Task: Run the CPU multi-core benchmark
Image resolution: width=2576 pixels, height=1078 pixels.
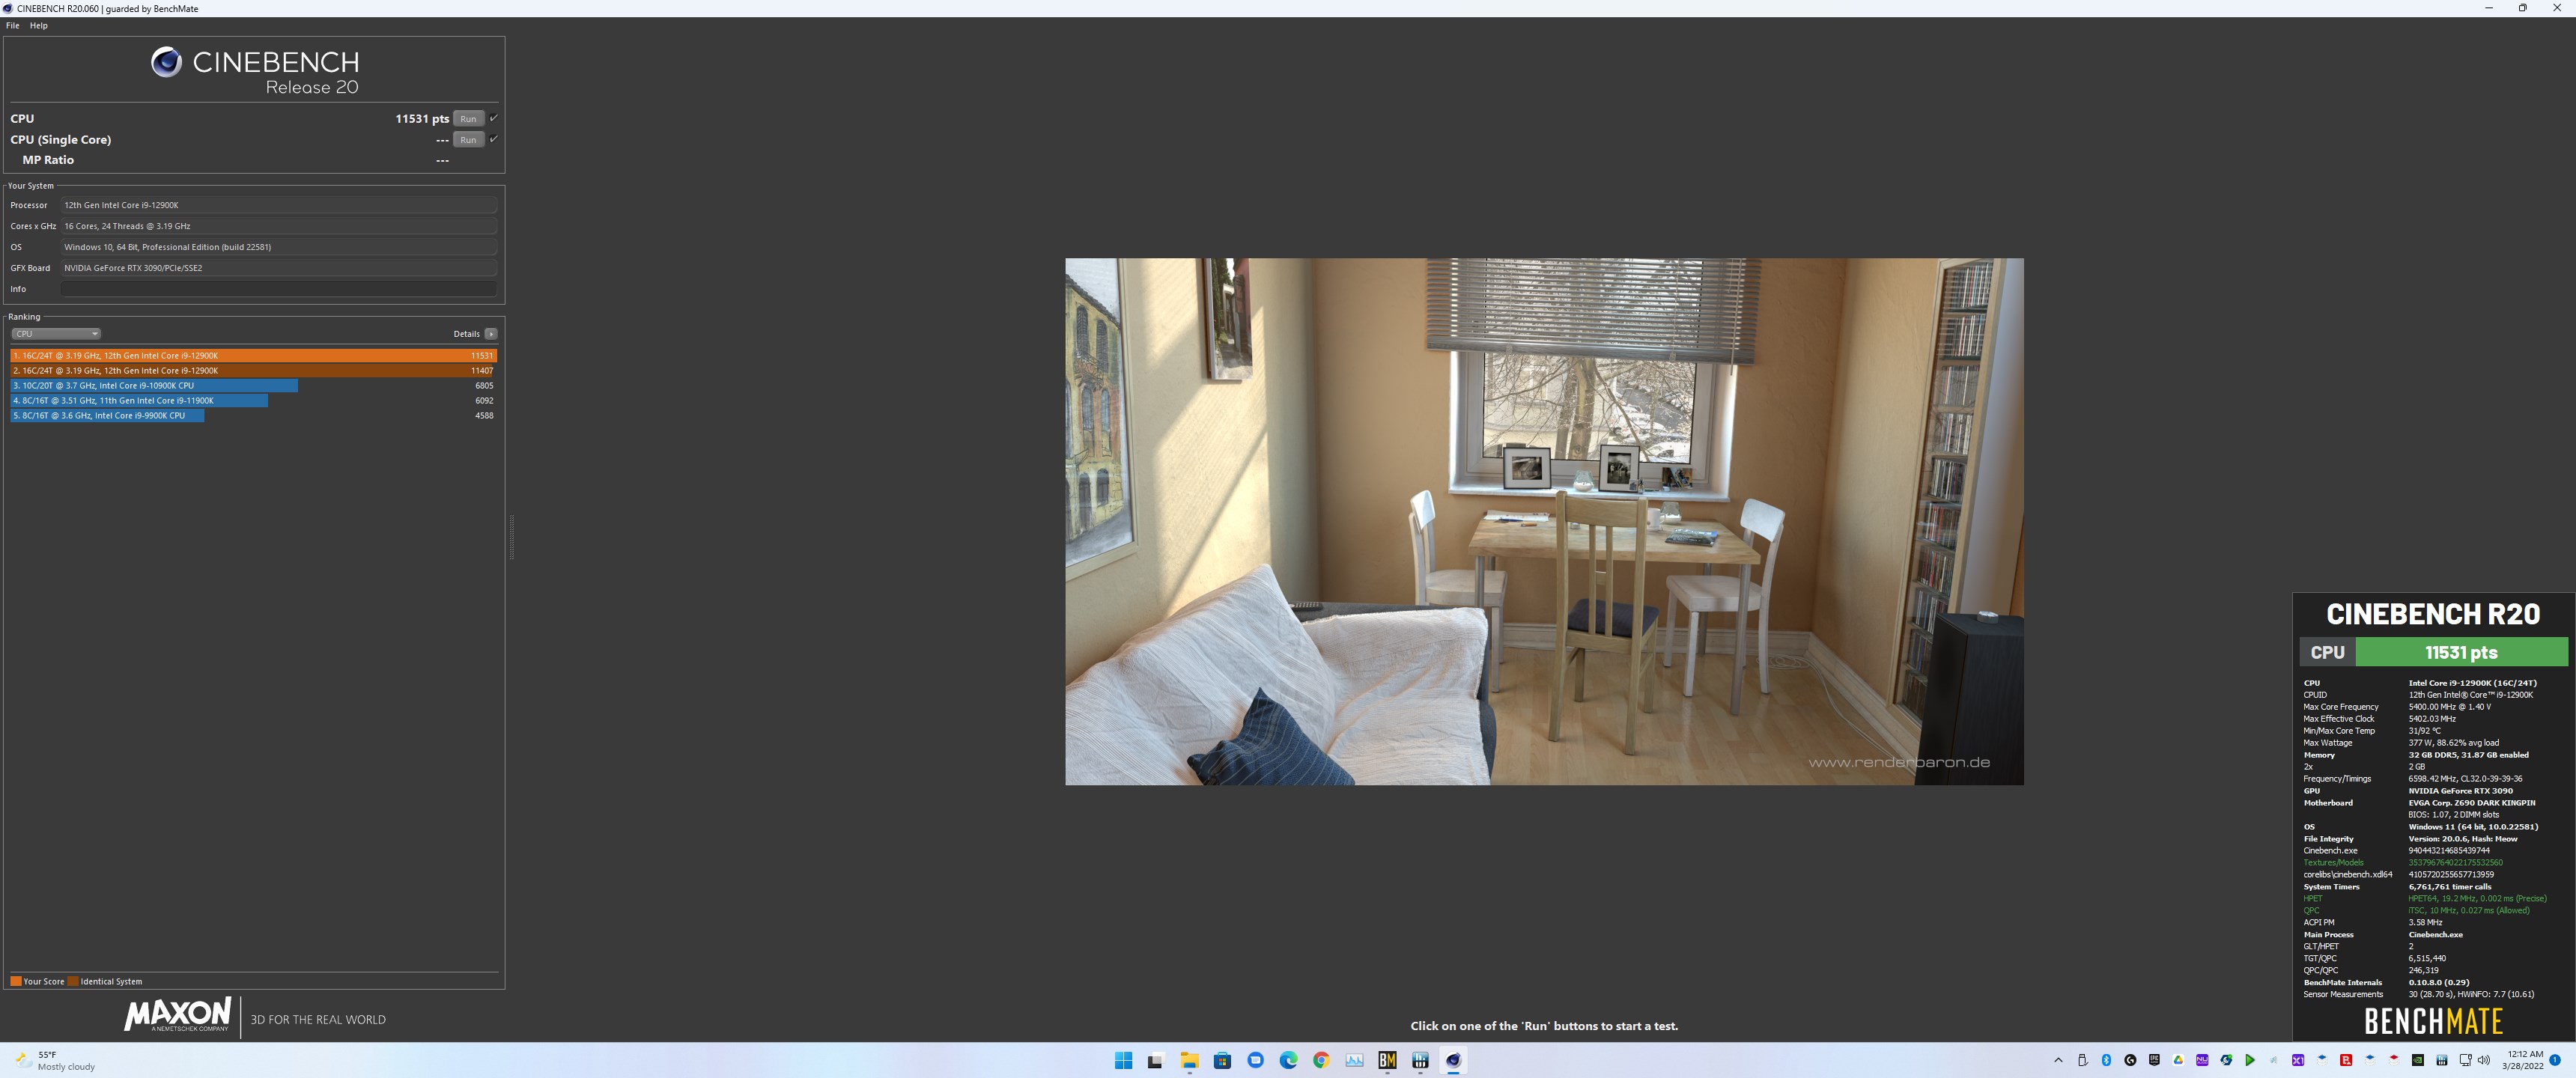Action: [468, 118]
